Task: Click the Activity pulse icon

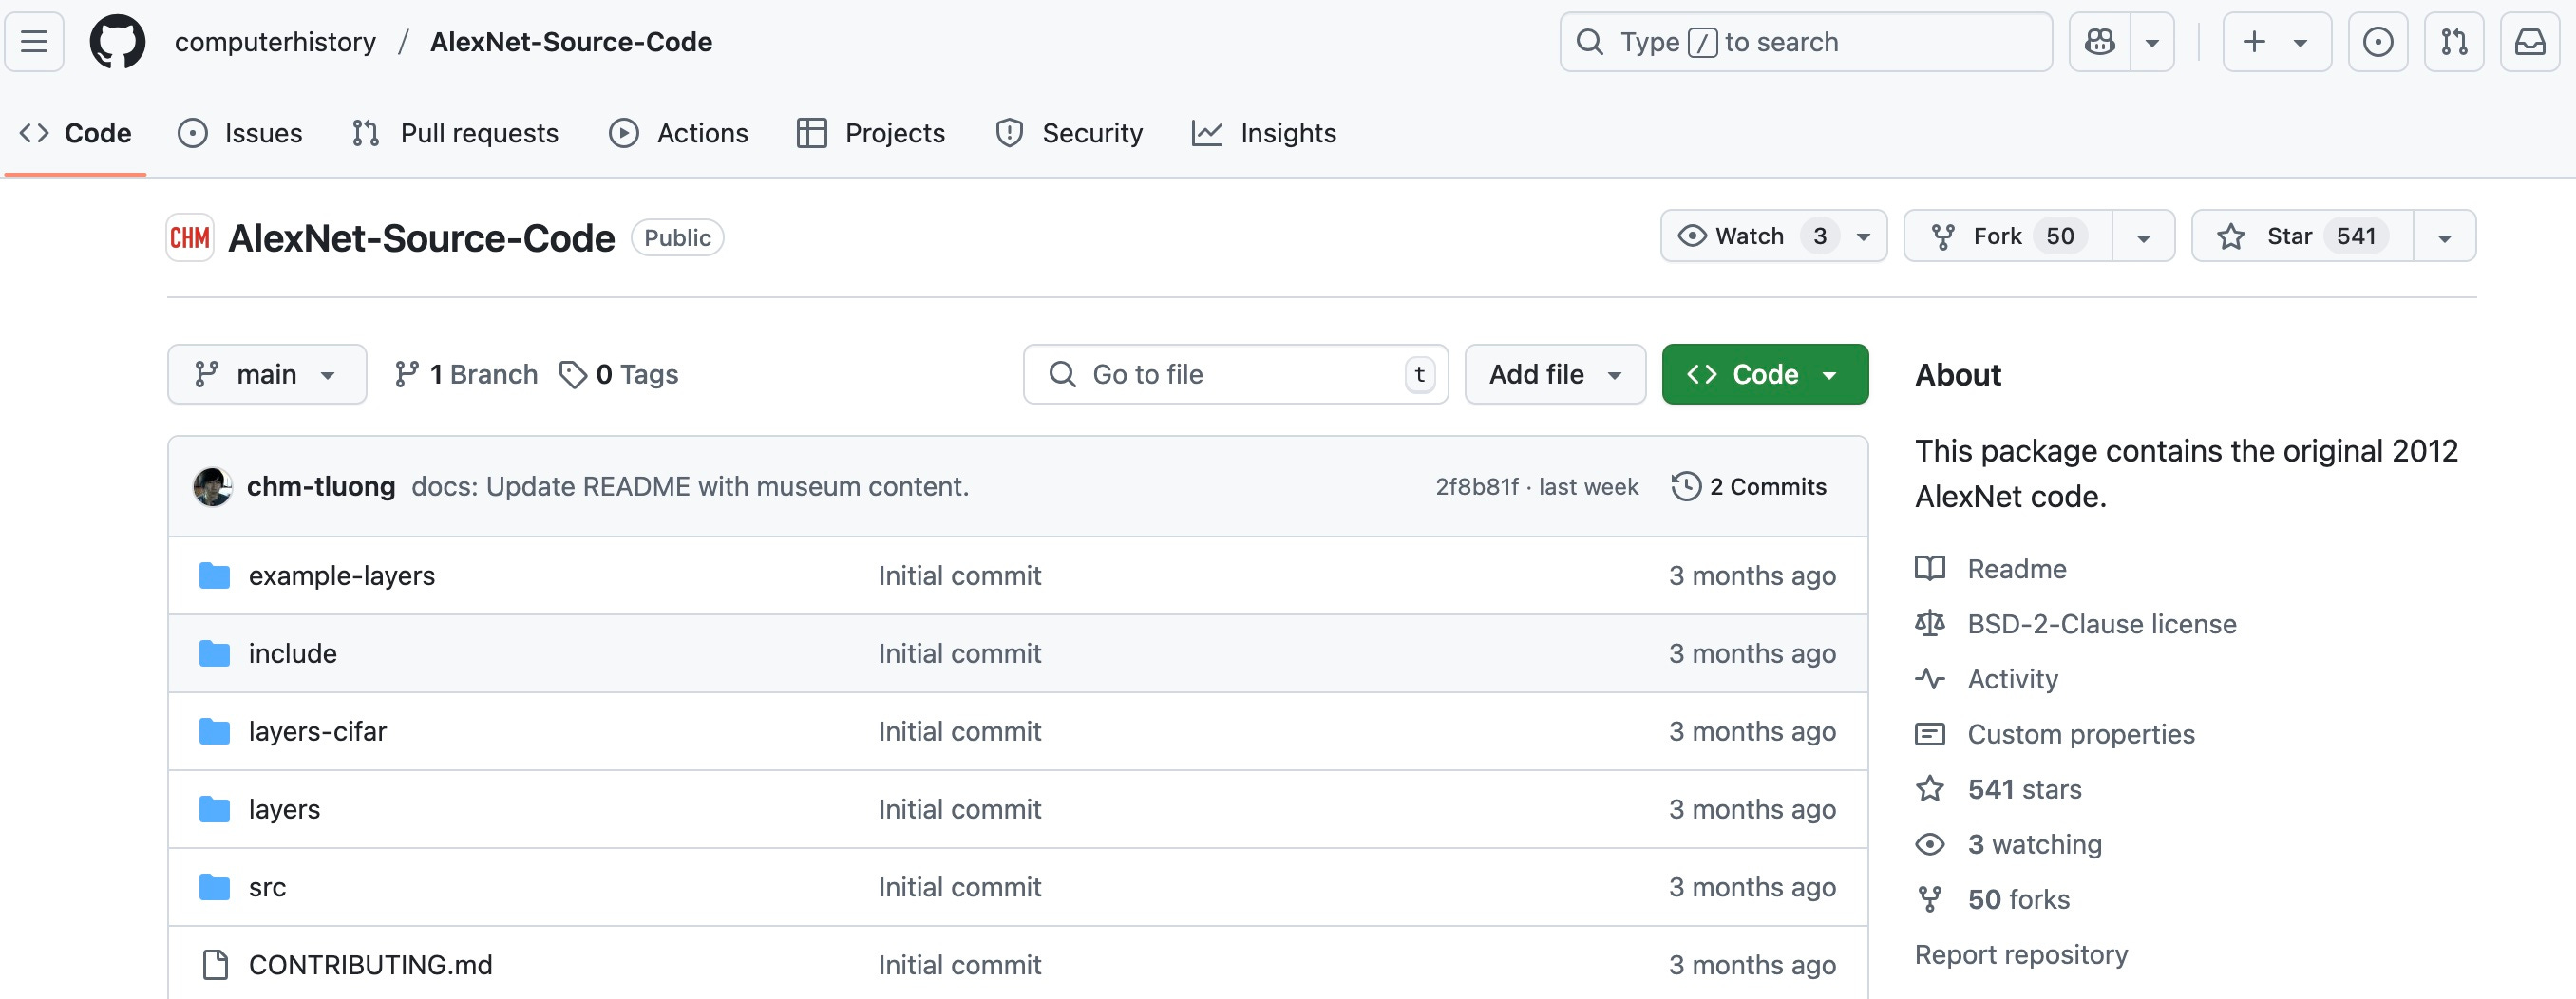Action: coord(1930,679)
